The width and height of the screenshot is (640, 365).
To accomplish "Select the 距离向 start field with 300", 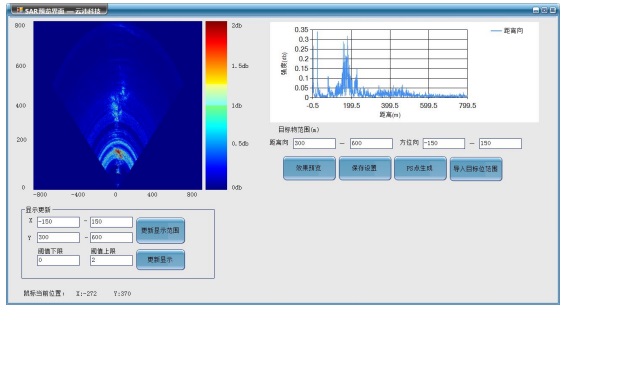I will point(314,143).
